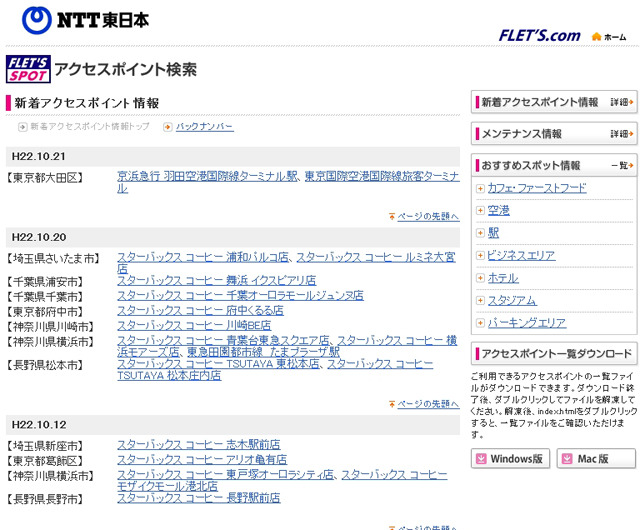Open スターバックス 東戸塚オーロラシティ店 link

point(225,474)
